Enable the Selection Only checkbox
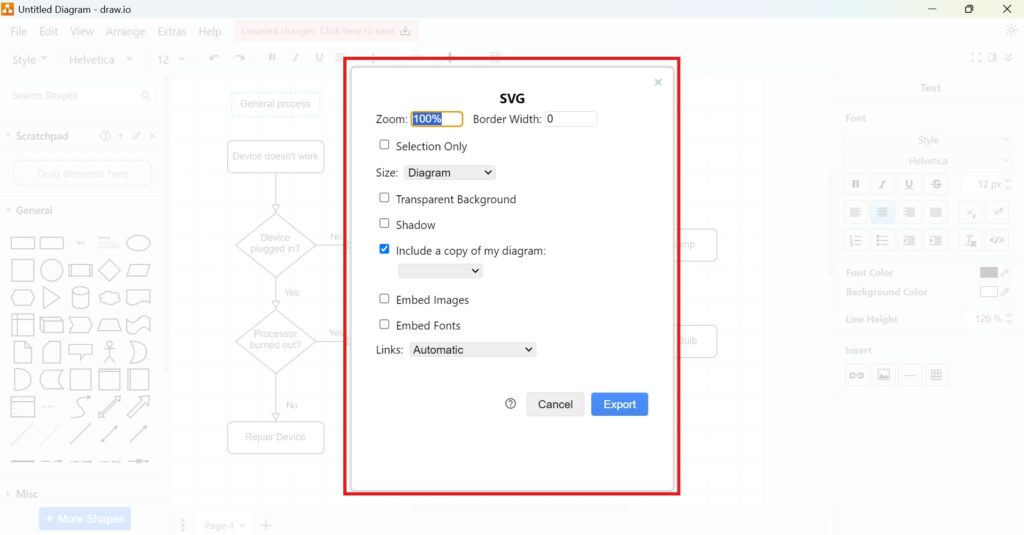 click(384, 145)
